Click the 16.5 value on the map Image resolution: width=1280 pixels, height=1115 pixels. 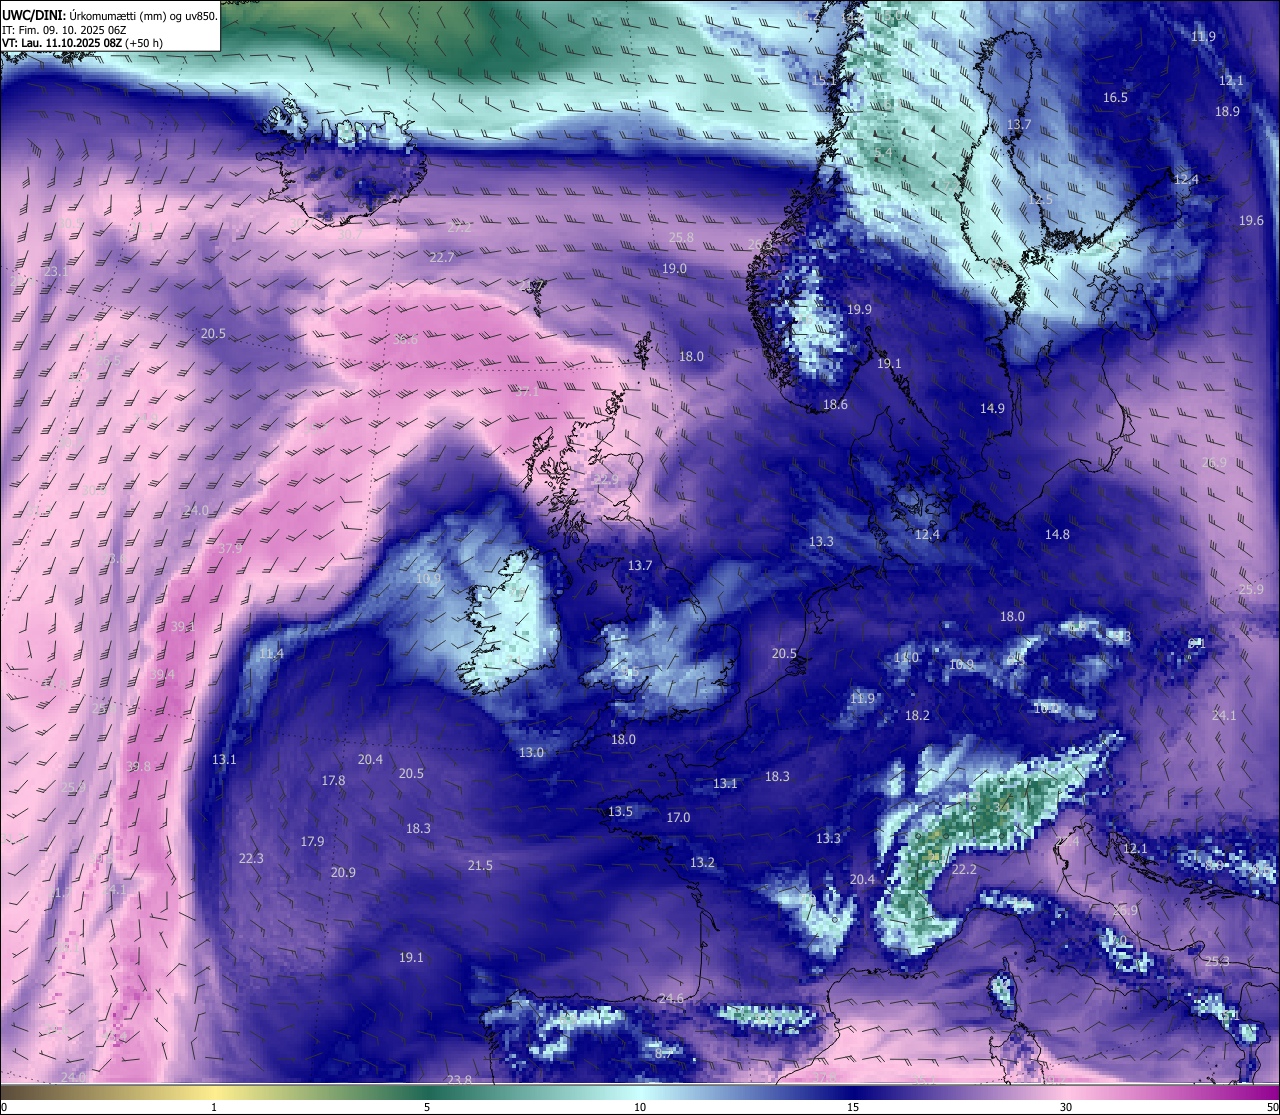coord(1115,98)
